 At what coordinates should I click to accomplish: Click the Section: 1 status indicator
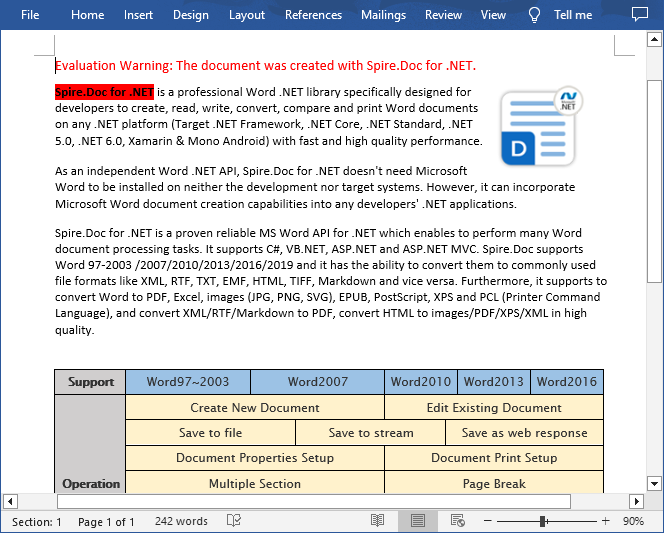37,522
